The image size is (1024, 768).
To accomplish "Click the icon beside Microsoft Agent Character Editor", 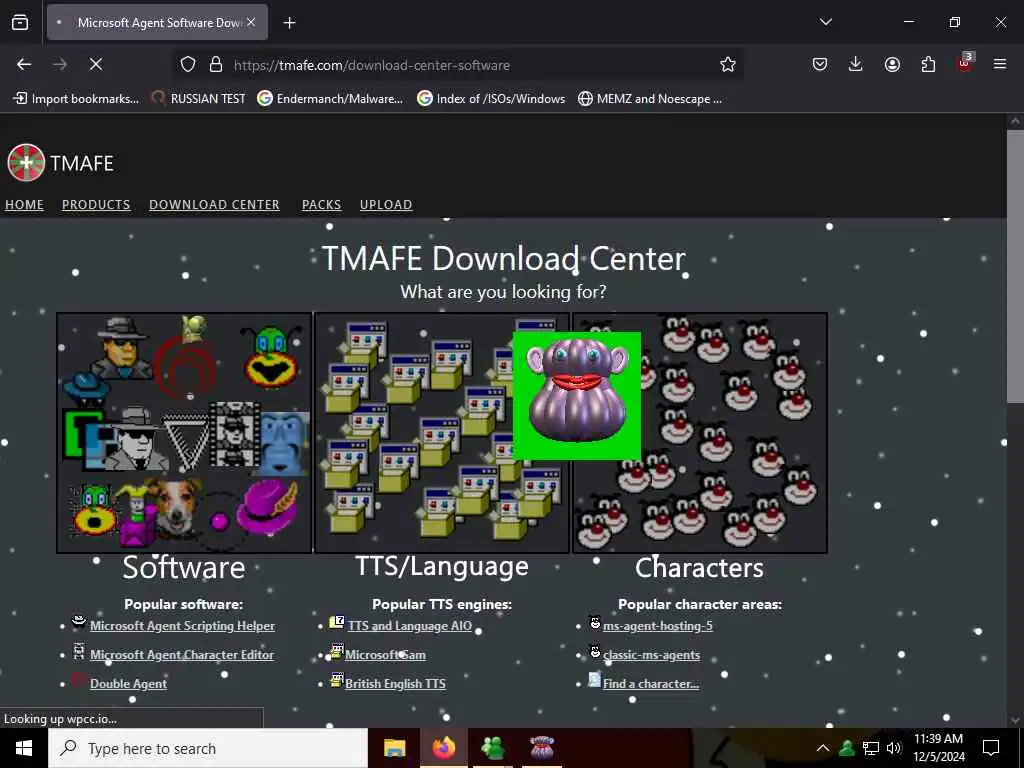I will point(79,650).
